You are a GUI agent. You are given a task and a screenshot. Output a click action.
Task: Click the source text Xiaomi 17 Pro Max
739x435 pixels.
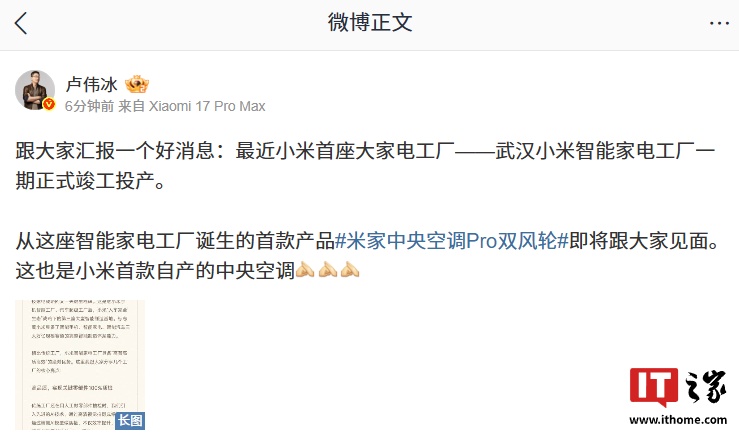click(207, 106)
